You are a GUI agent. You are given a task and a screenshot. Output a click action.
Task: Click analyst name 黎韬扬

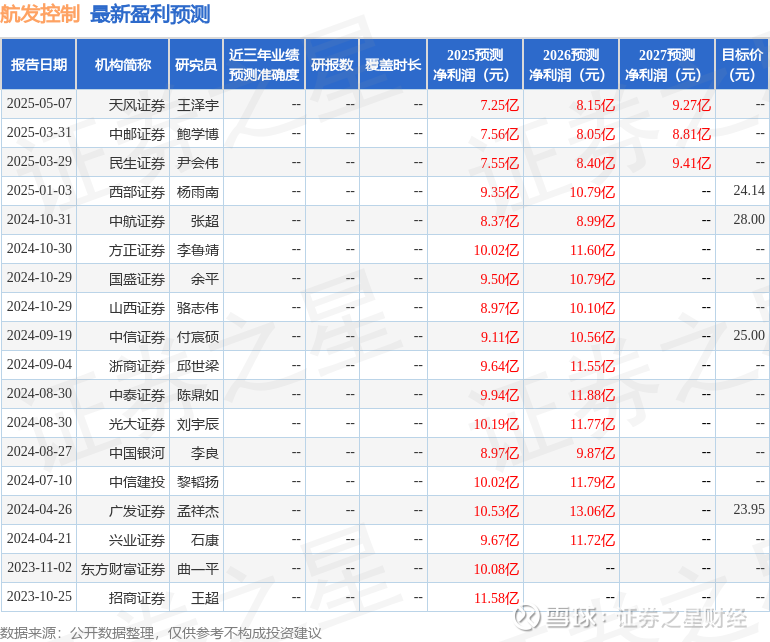coord(198,481)
